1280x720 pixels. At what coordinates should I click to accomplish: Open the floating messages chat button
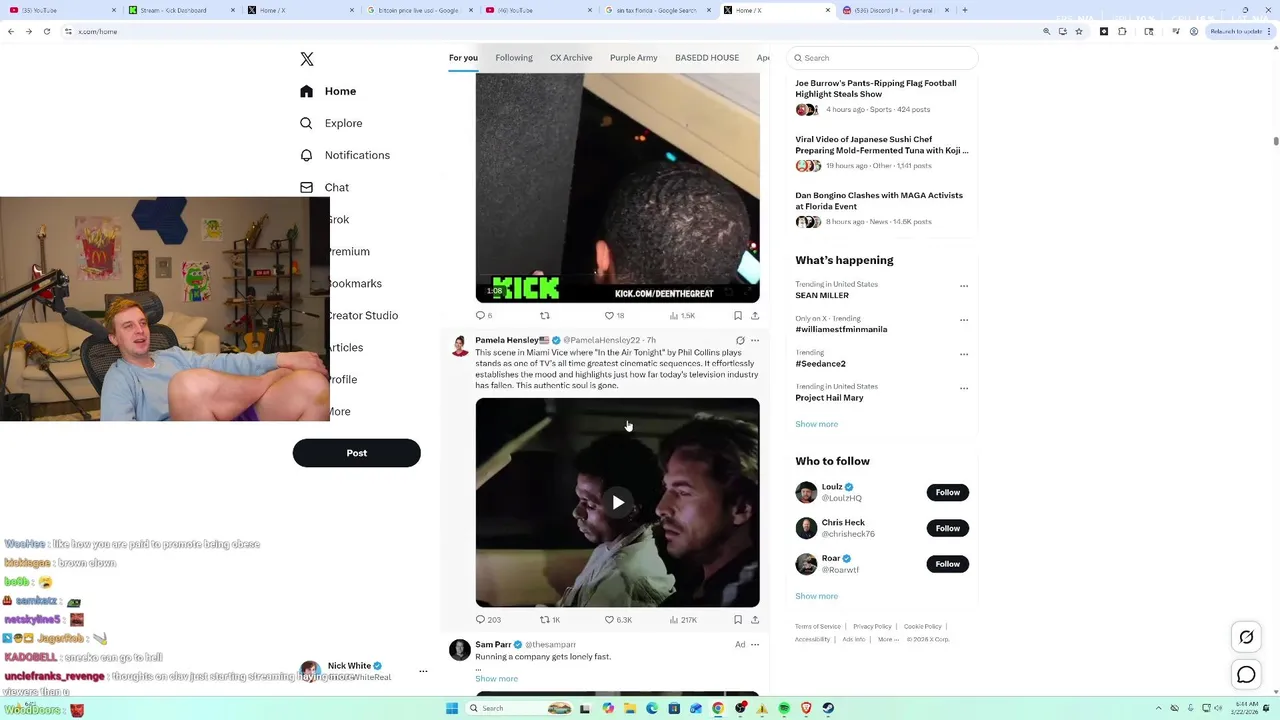coord(1246,675)
